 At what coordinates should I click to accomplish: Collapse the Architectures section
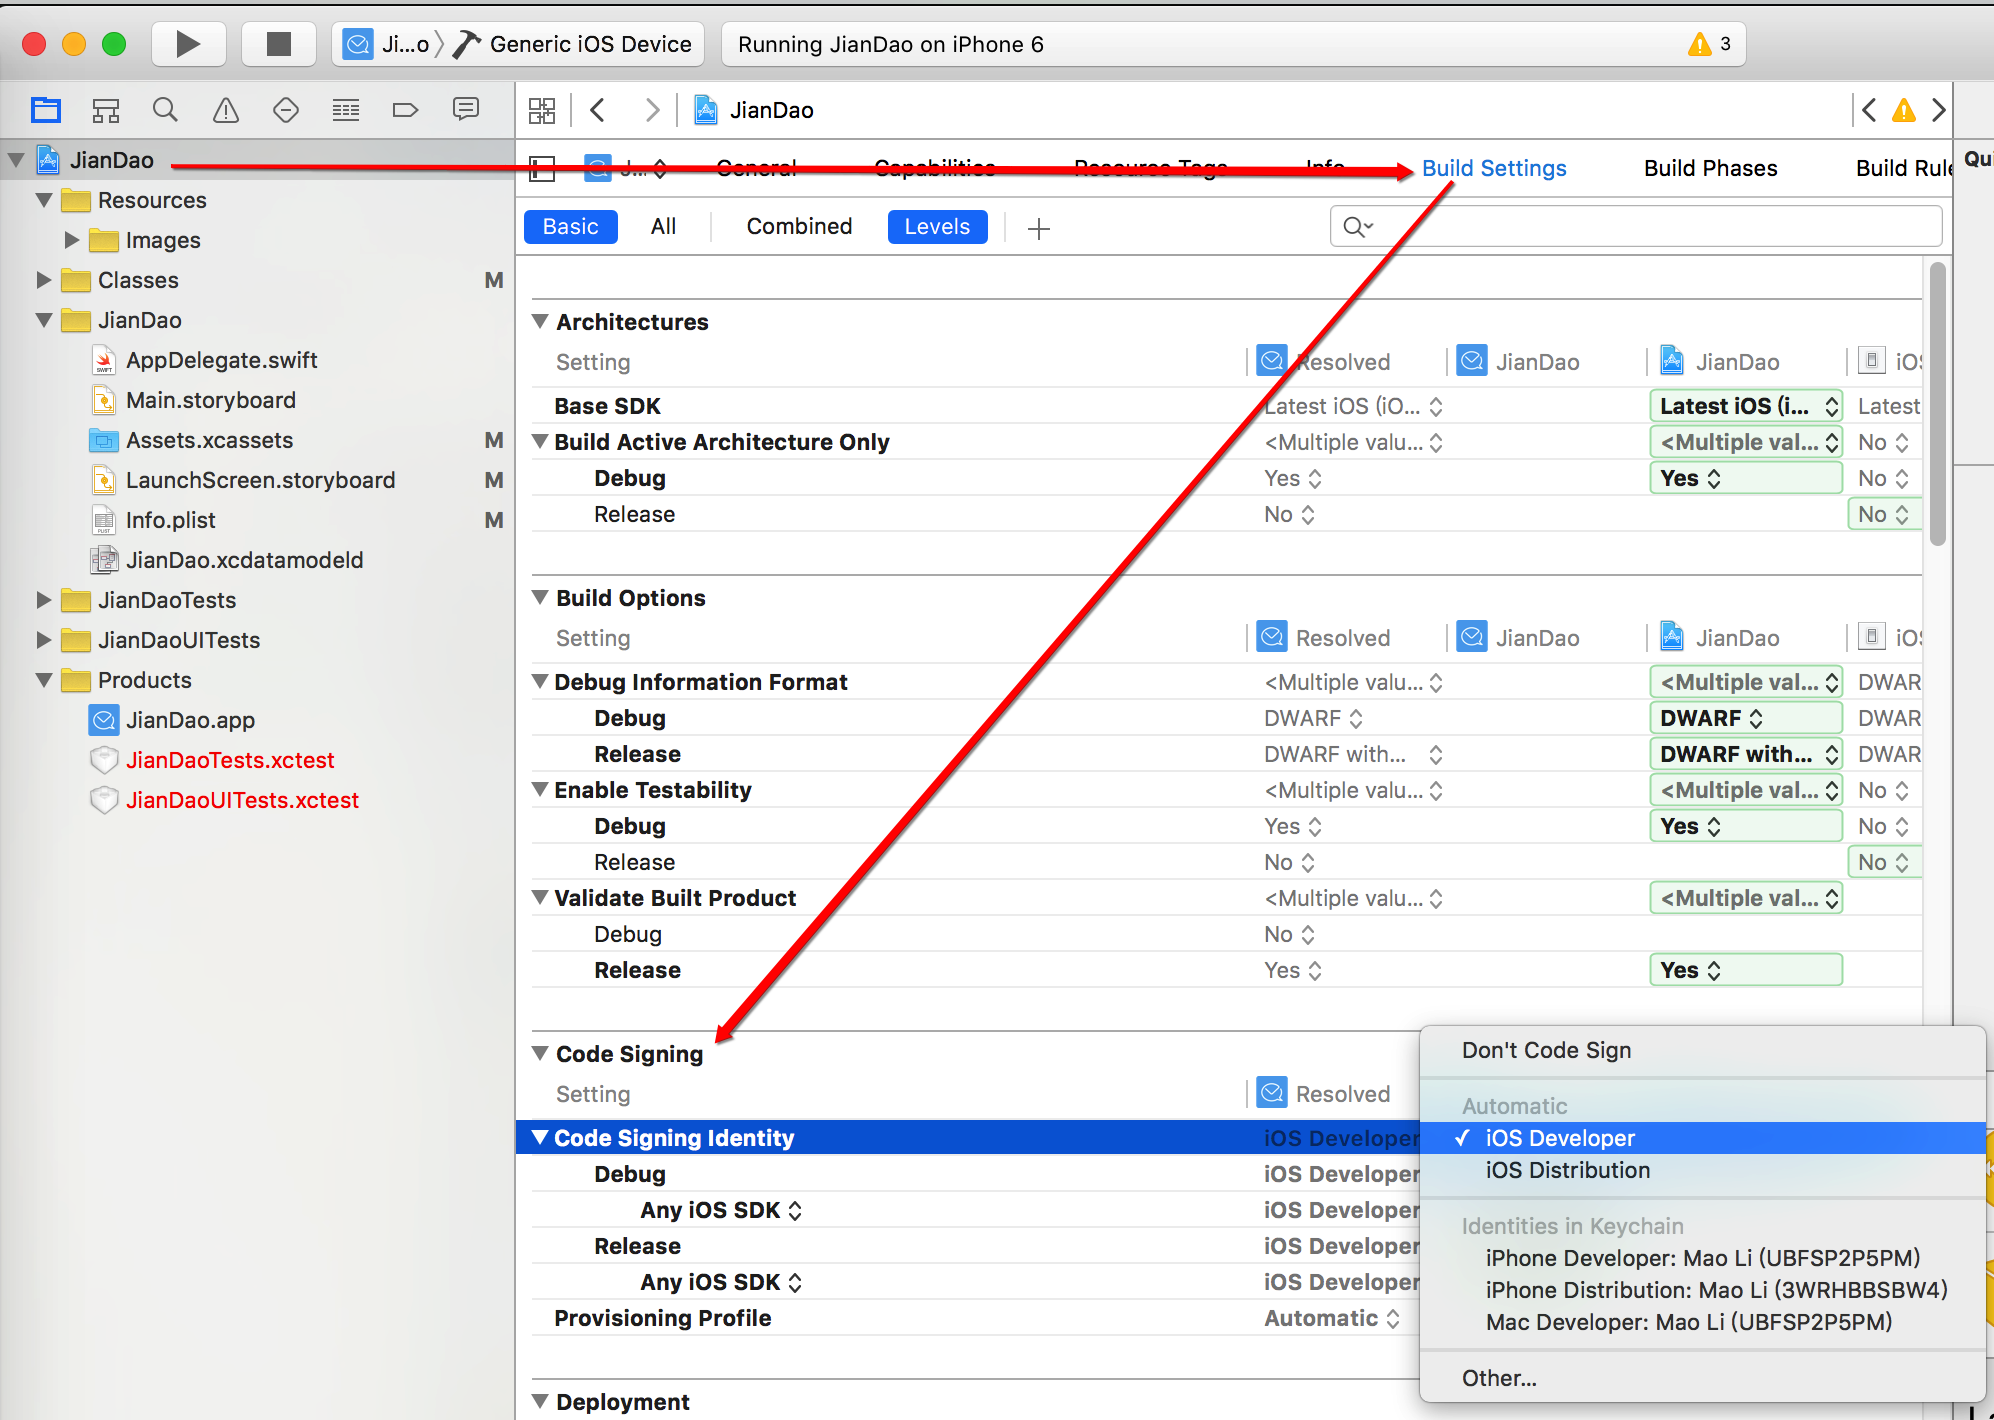(541, 322)
